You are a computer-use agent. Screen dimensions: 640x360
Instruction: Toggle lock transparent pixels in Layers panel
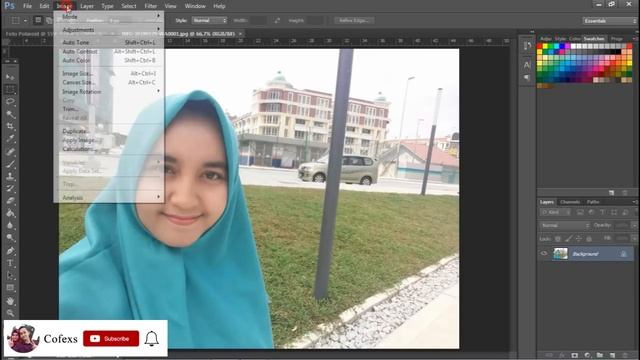(558, 238)
